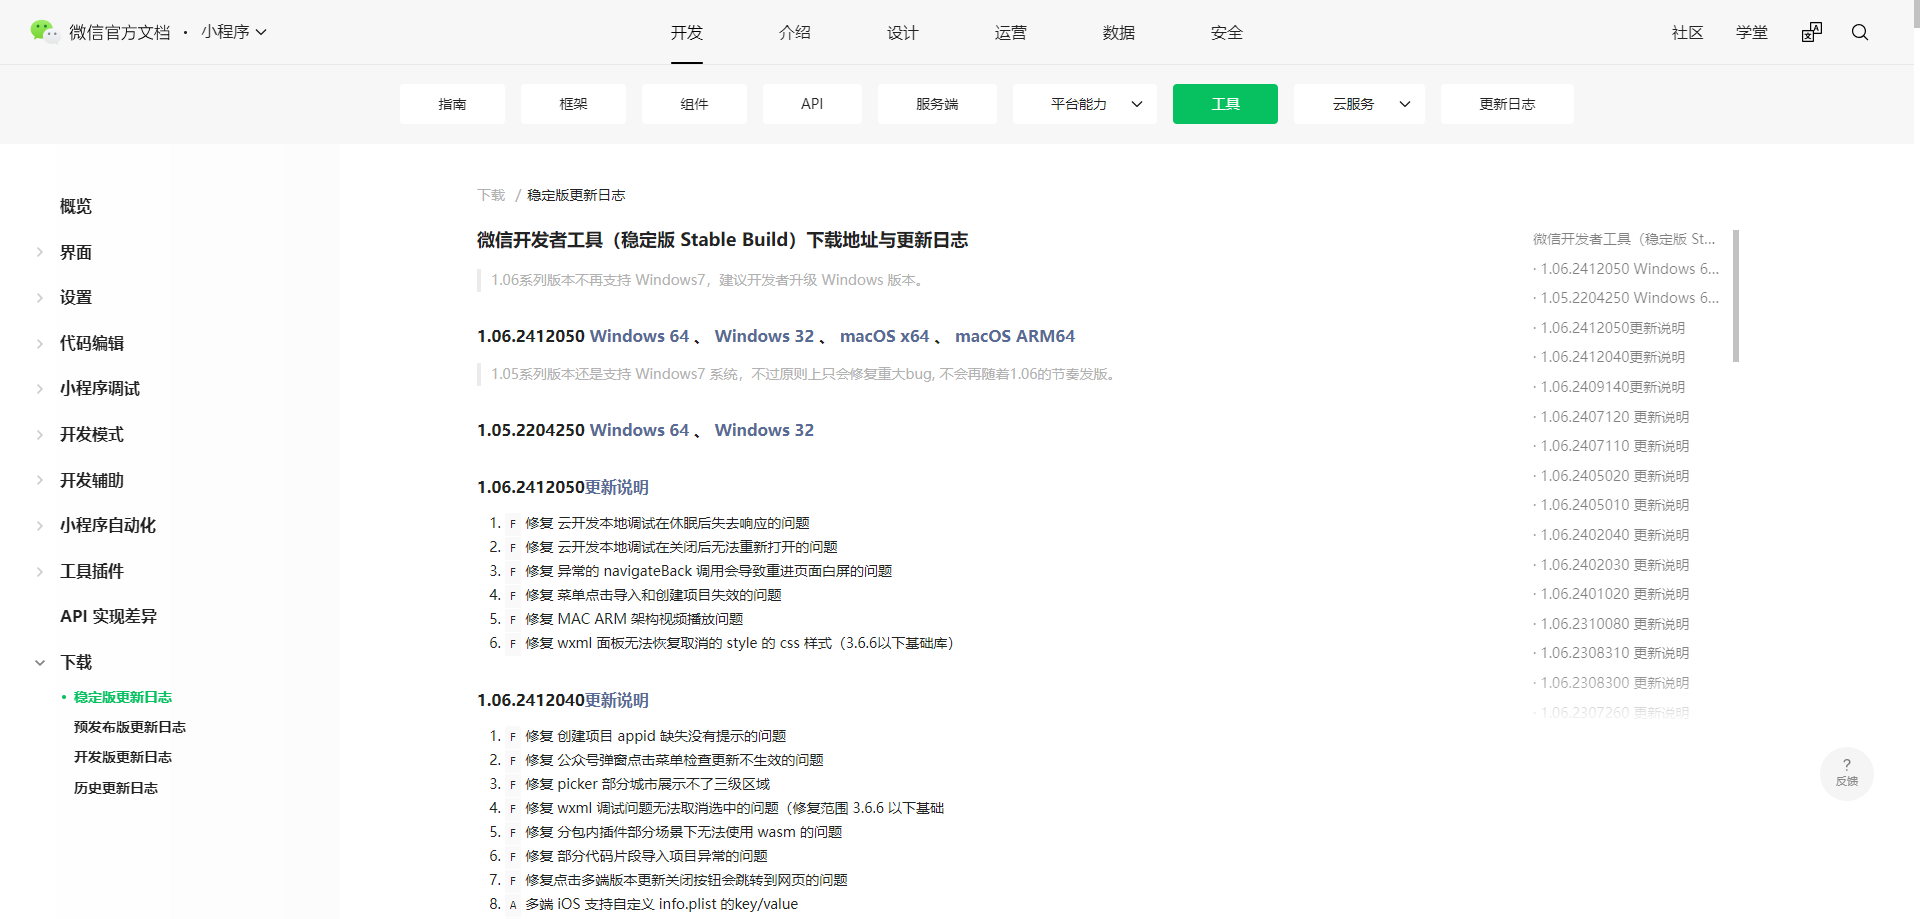Viewport: 1920px width, 919px height.
Task: Open the 小程序 product dropdown
Action: click(234, 32)
